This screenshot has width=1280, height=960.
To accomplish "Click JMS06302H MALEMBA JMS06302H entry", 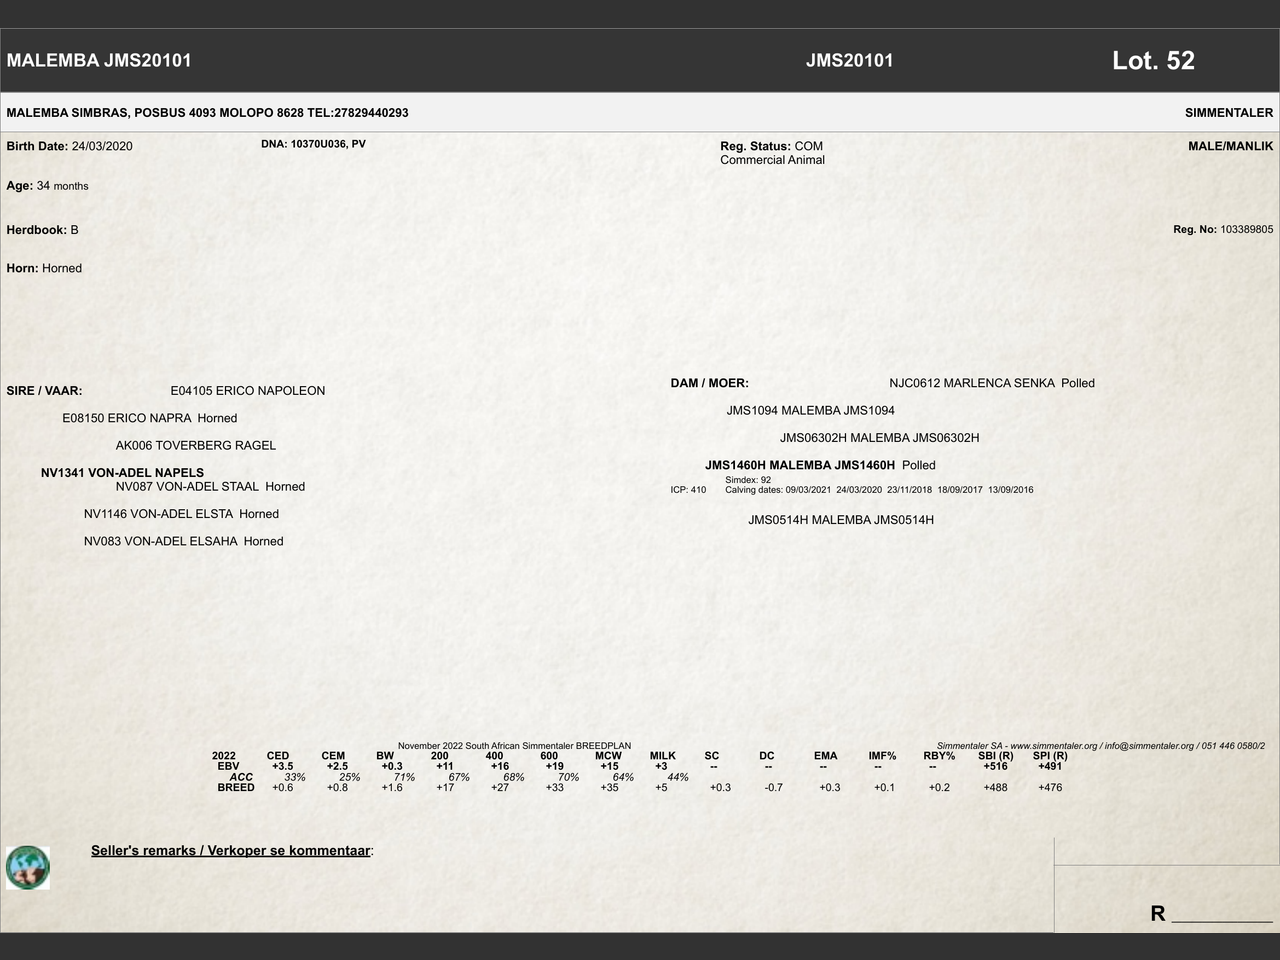I will point(880,438).
